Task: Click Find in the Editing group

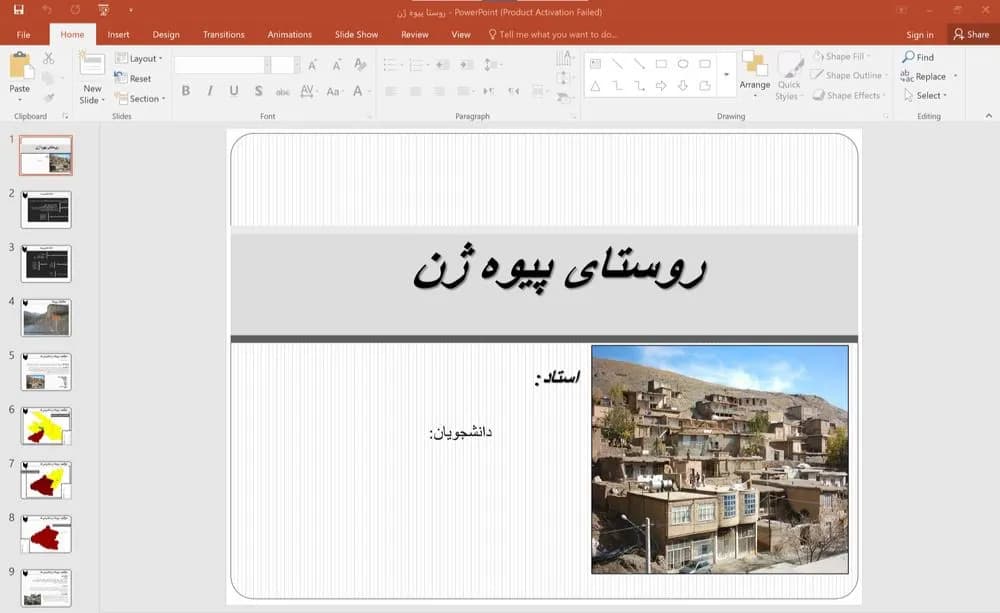Action: [918, 57]
